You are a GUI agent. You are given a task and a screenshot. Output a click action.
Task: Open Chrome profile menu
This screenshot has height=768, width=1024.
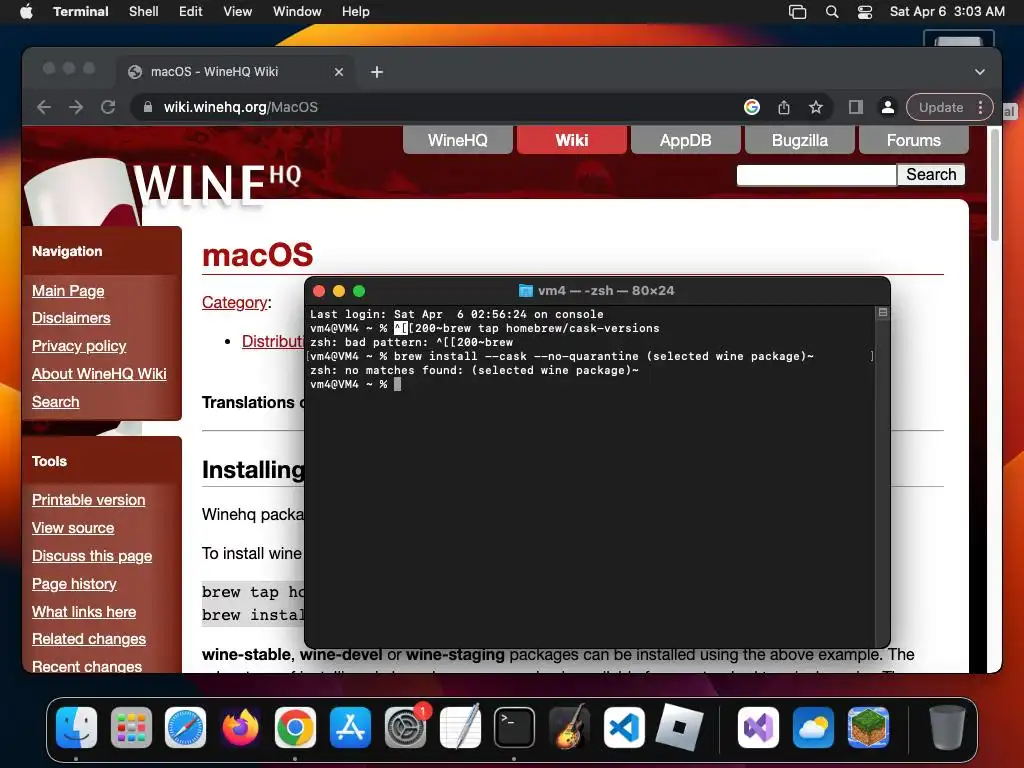tap(888, 107)
